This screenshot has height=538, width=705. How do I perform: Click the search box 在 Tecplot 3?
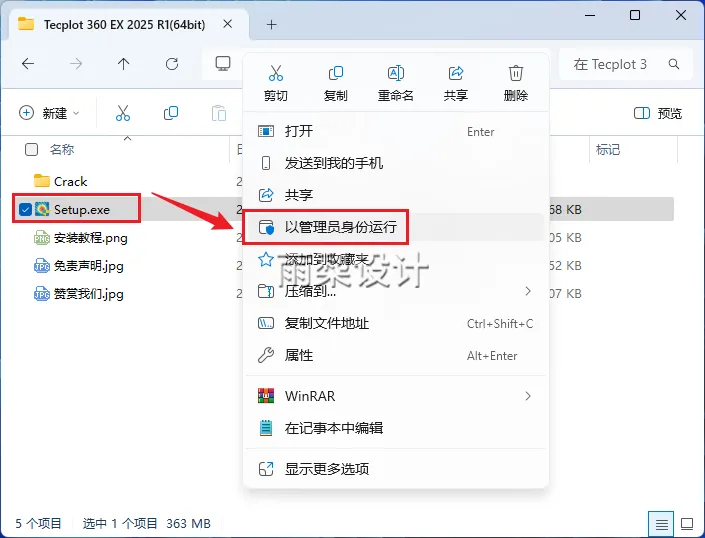(x=625, y=64)
